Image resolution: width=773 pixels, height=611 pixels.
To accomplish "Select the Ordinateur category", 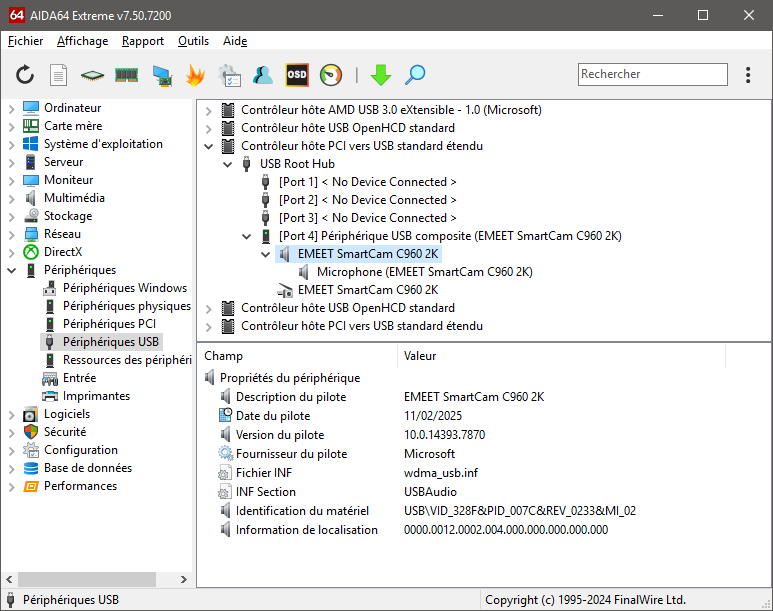I will pos(72,108).
